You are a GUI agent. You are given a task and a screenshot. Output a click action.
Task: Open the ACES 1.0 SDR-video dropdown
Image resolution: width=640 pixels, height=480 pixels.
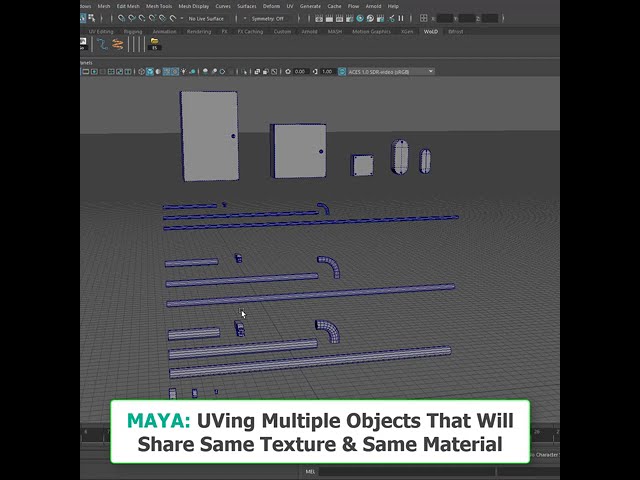coord(391,71)
